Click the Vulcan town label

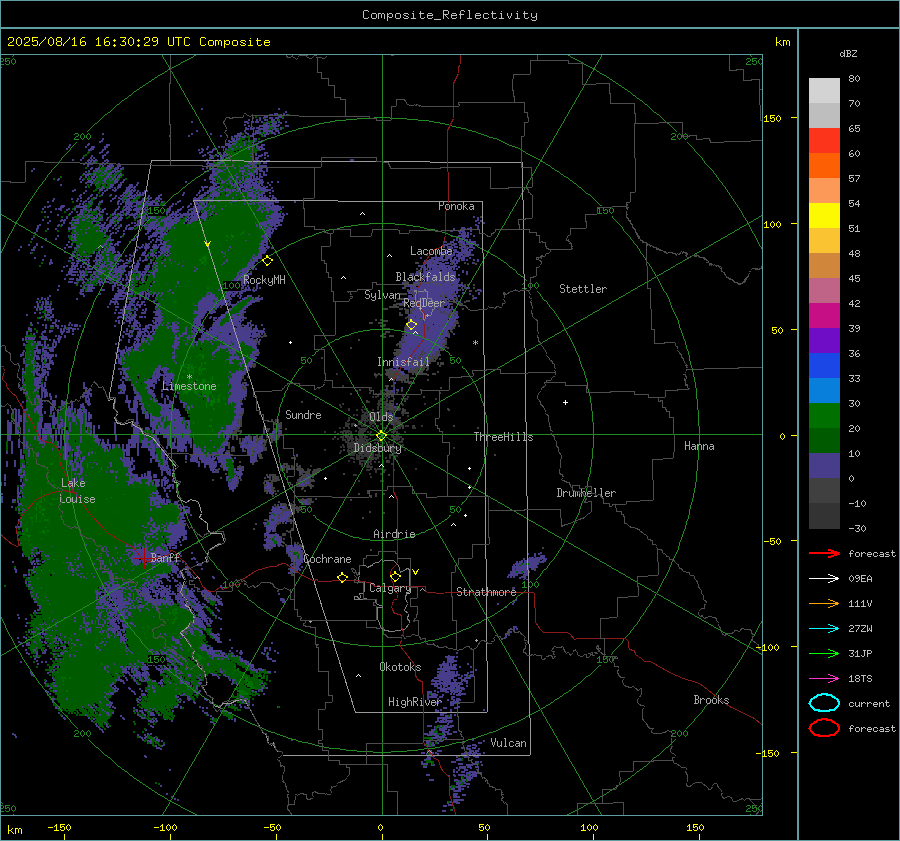[x=508, y=743]
